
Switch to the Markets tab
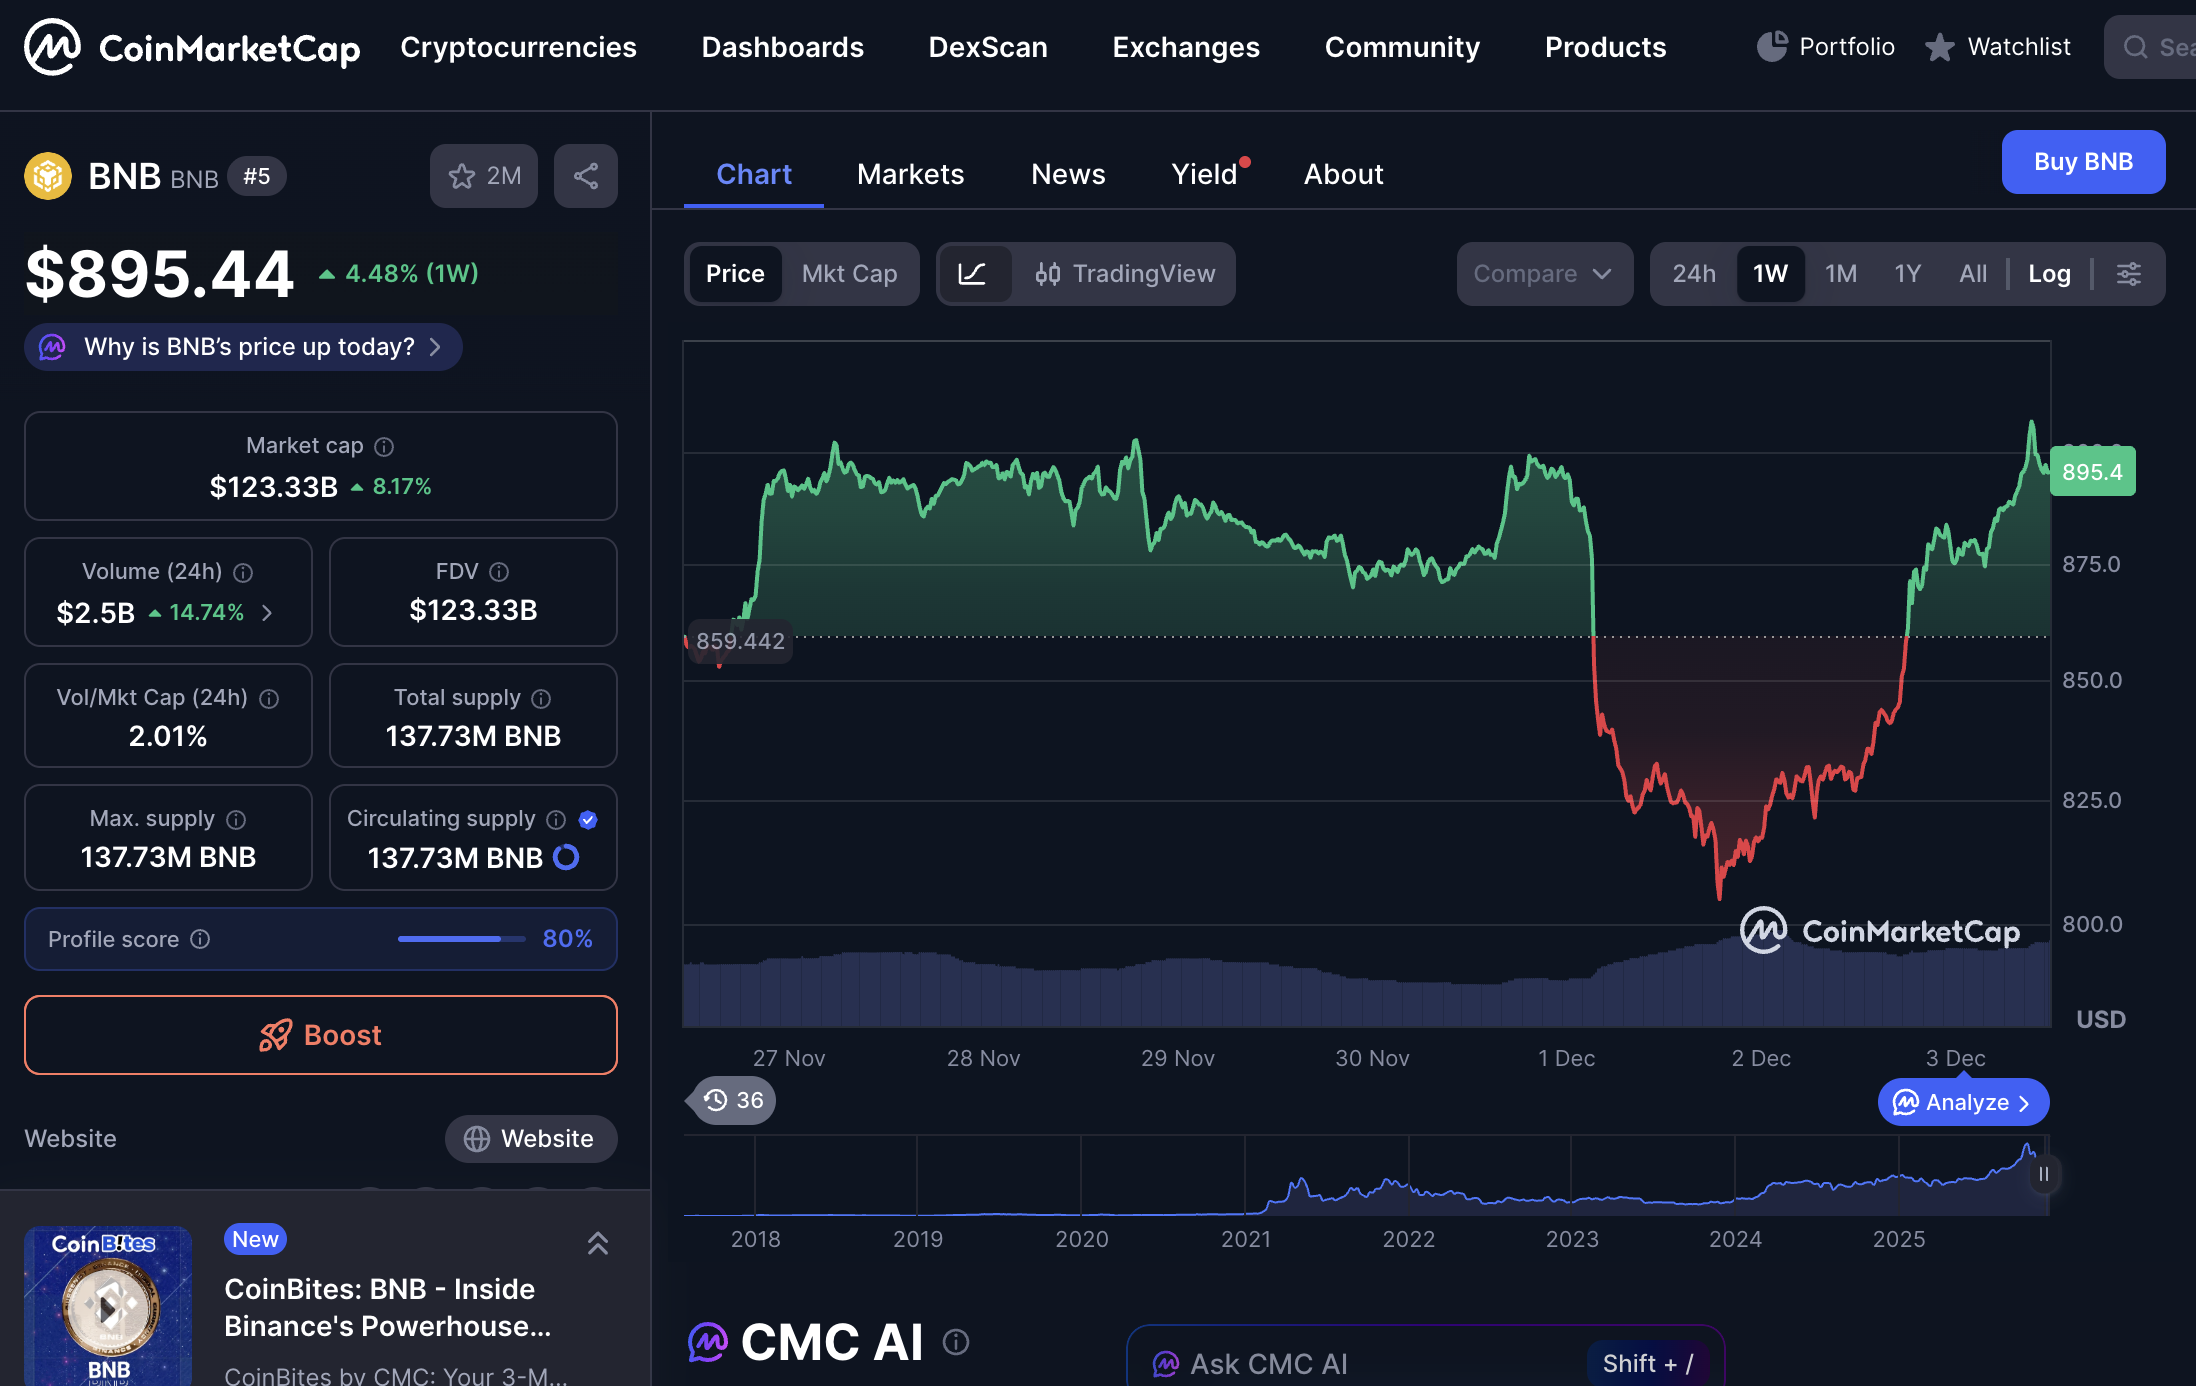(x=910, y=174)
